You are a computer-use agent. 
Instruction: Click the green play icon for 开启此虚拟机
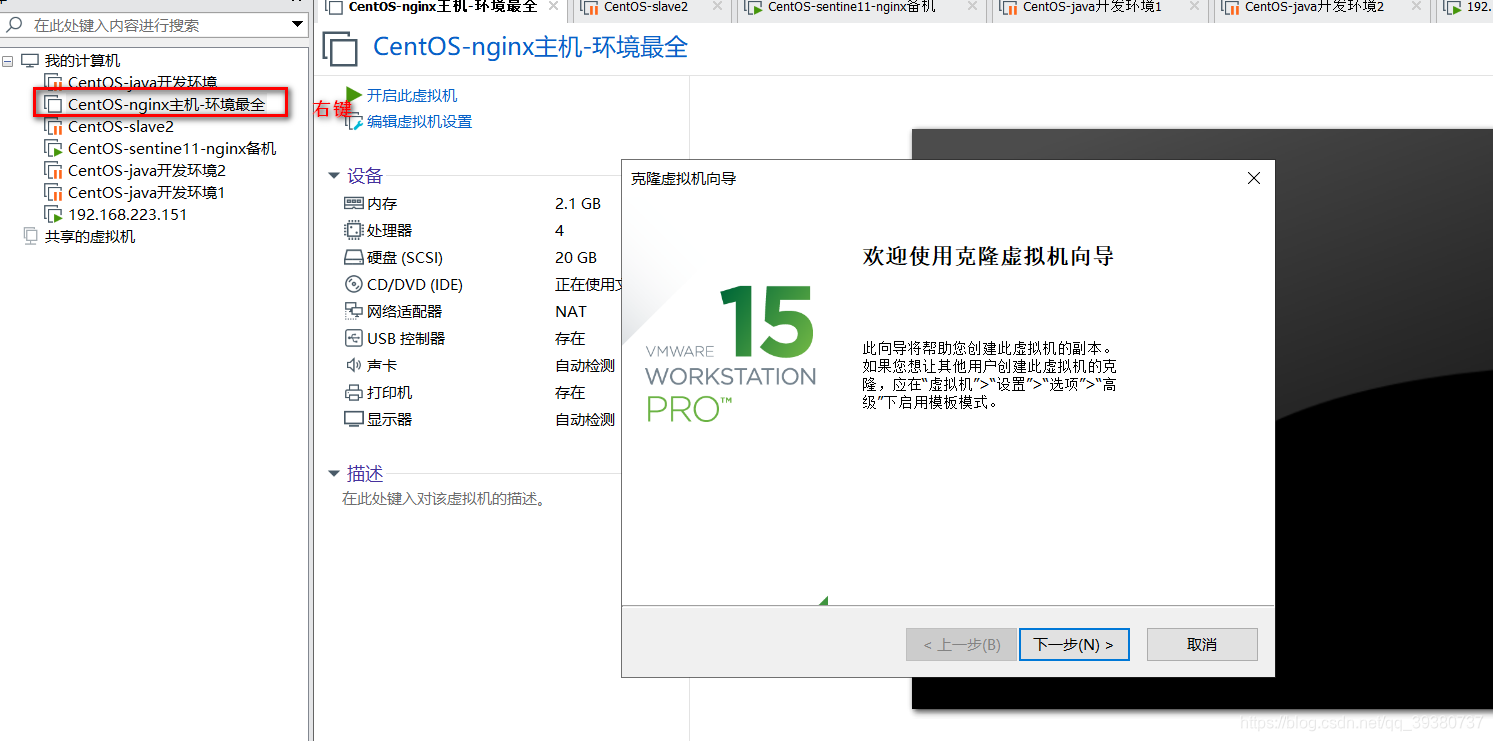pos(353,95)
